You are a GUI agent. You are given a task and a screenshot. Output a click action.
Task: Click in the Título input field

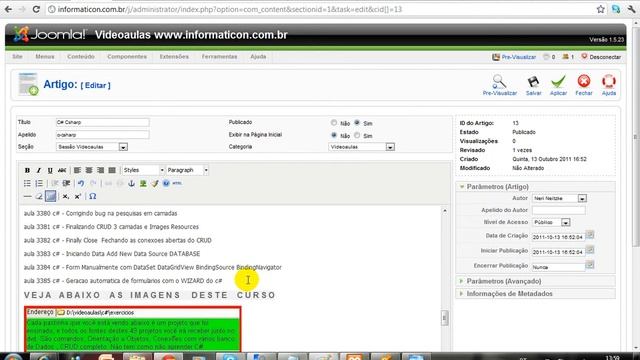pyautogui.click(x=102, y=122)
